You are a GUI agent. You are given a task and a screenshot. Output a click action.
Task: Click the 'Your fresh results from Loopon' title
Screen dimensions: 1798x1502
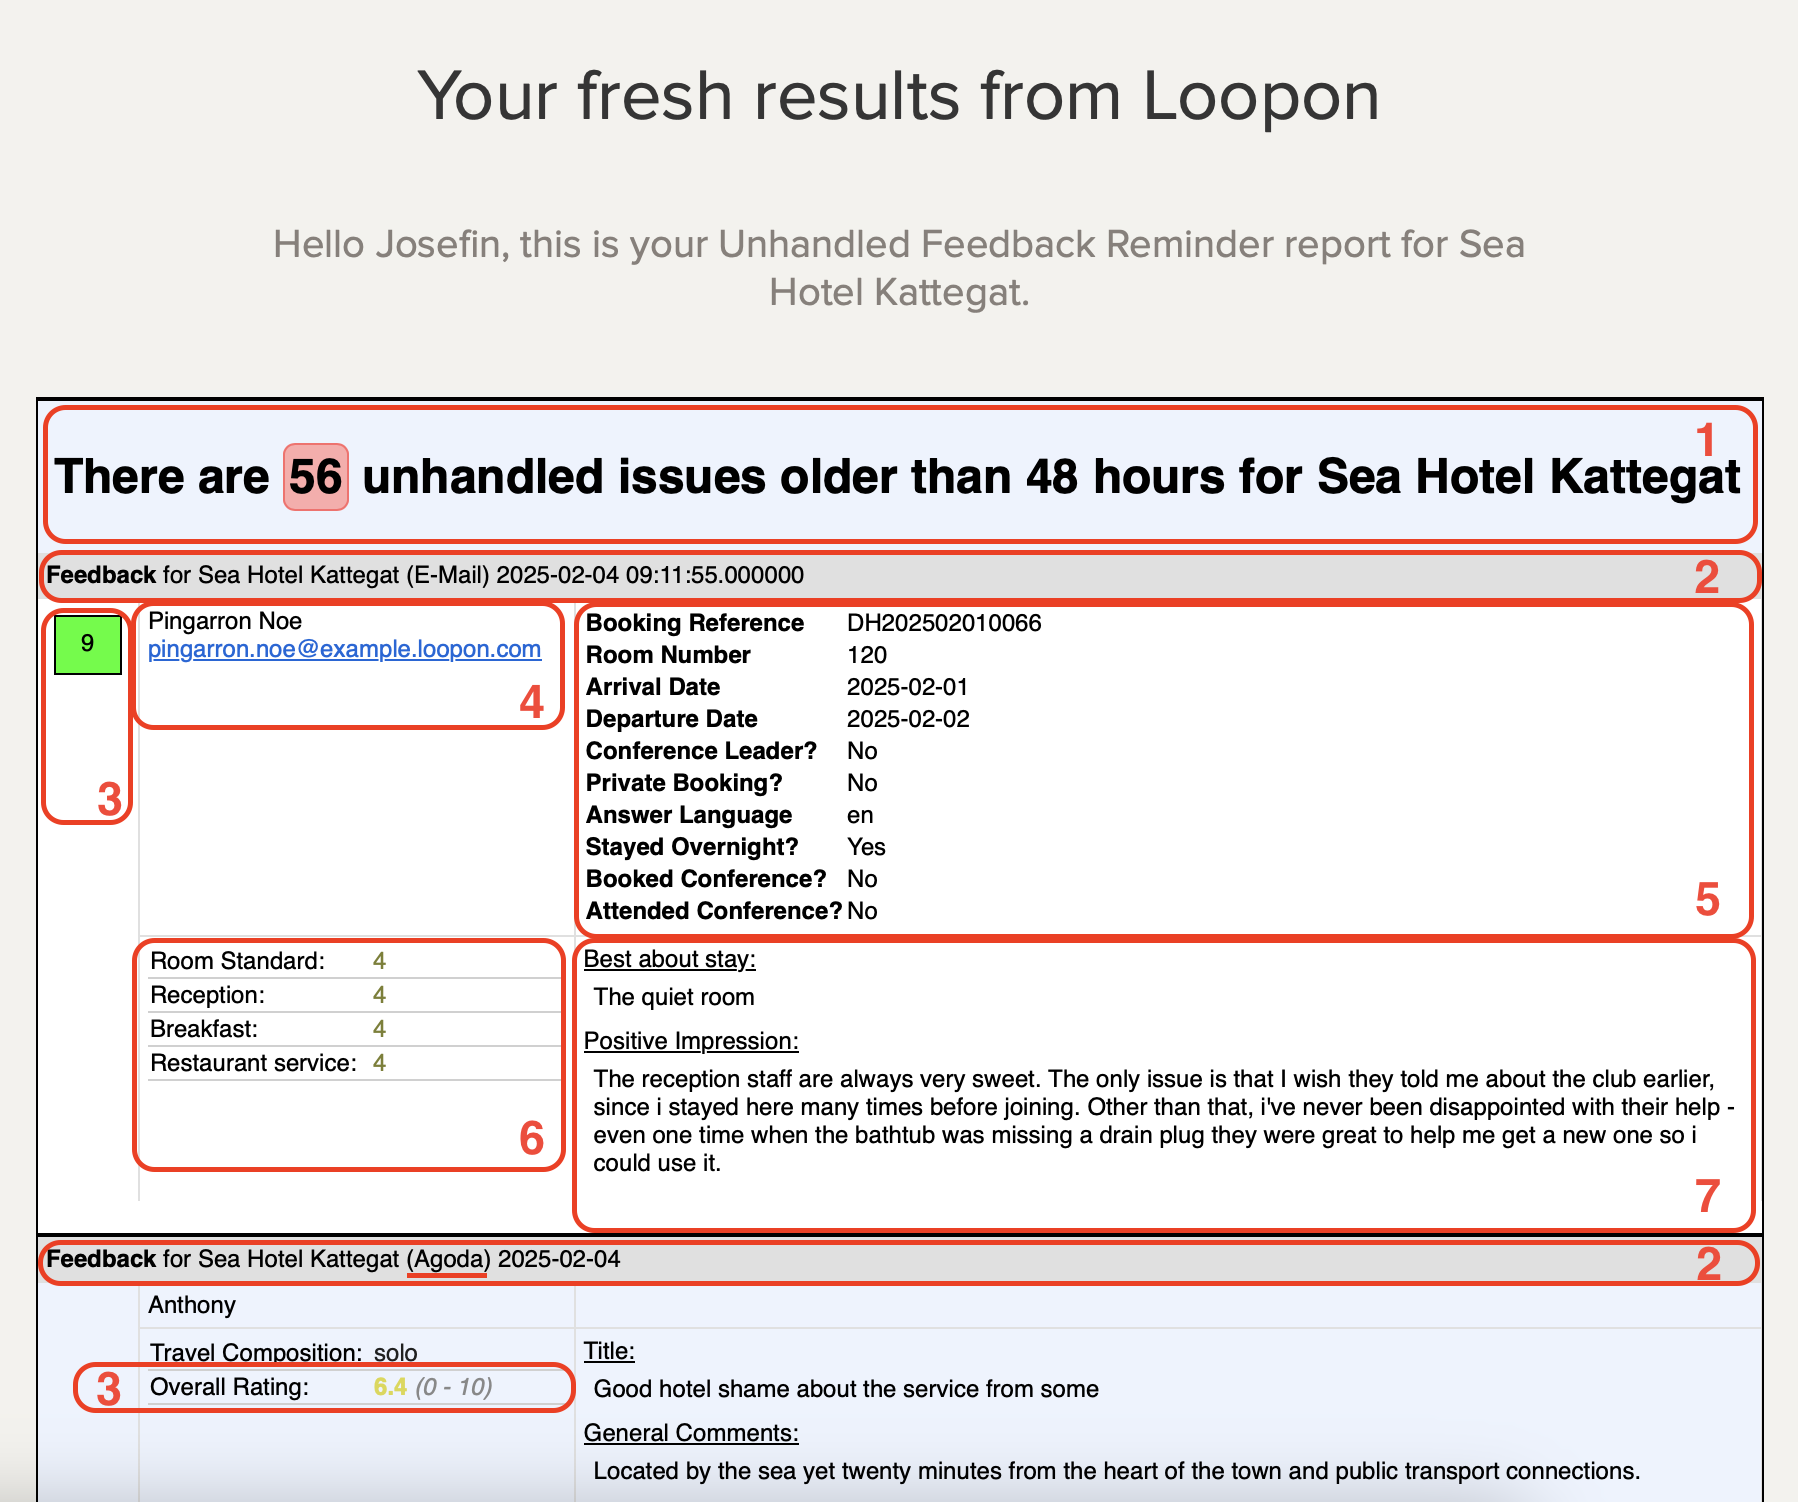coord(898,97)
